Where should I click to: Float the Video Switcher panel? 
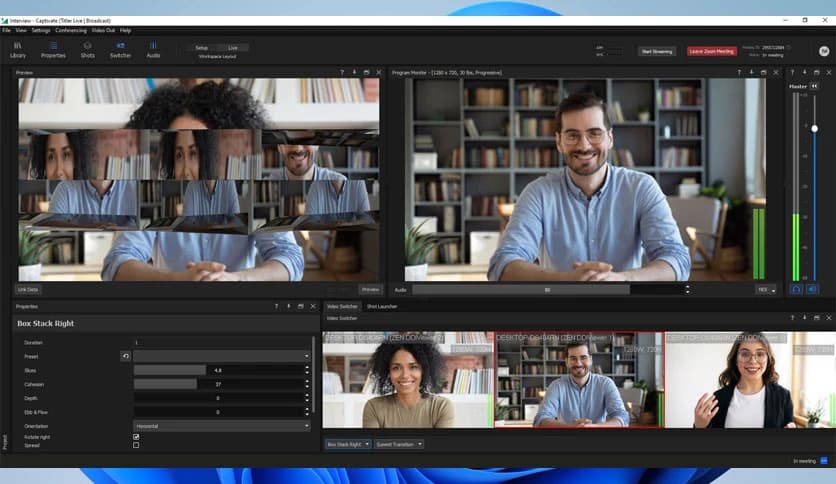[817, 318]
